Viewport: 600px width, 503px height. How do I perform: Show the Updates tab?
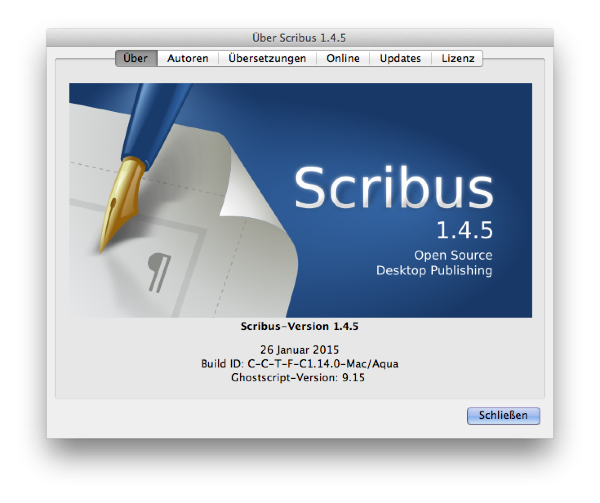[400, 58]
